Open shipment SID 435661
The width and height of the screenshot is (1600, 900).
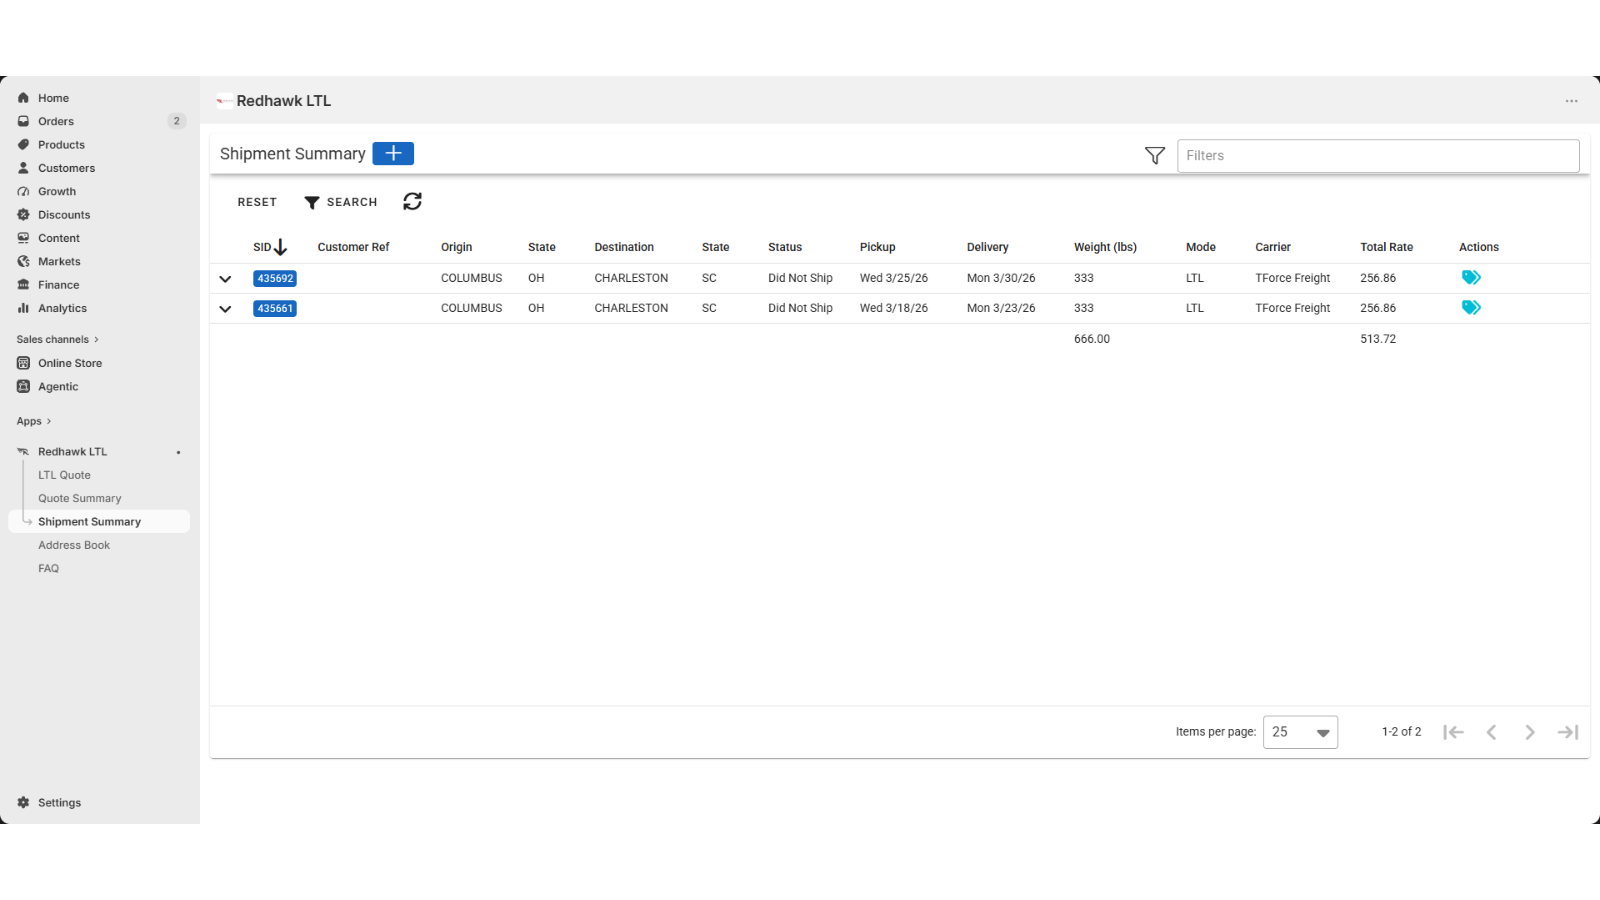[x=275, y=309]
